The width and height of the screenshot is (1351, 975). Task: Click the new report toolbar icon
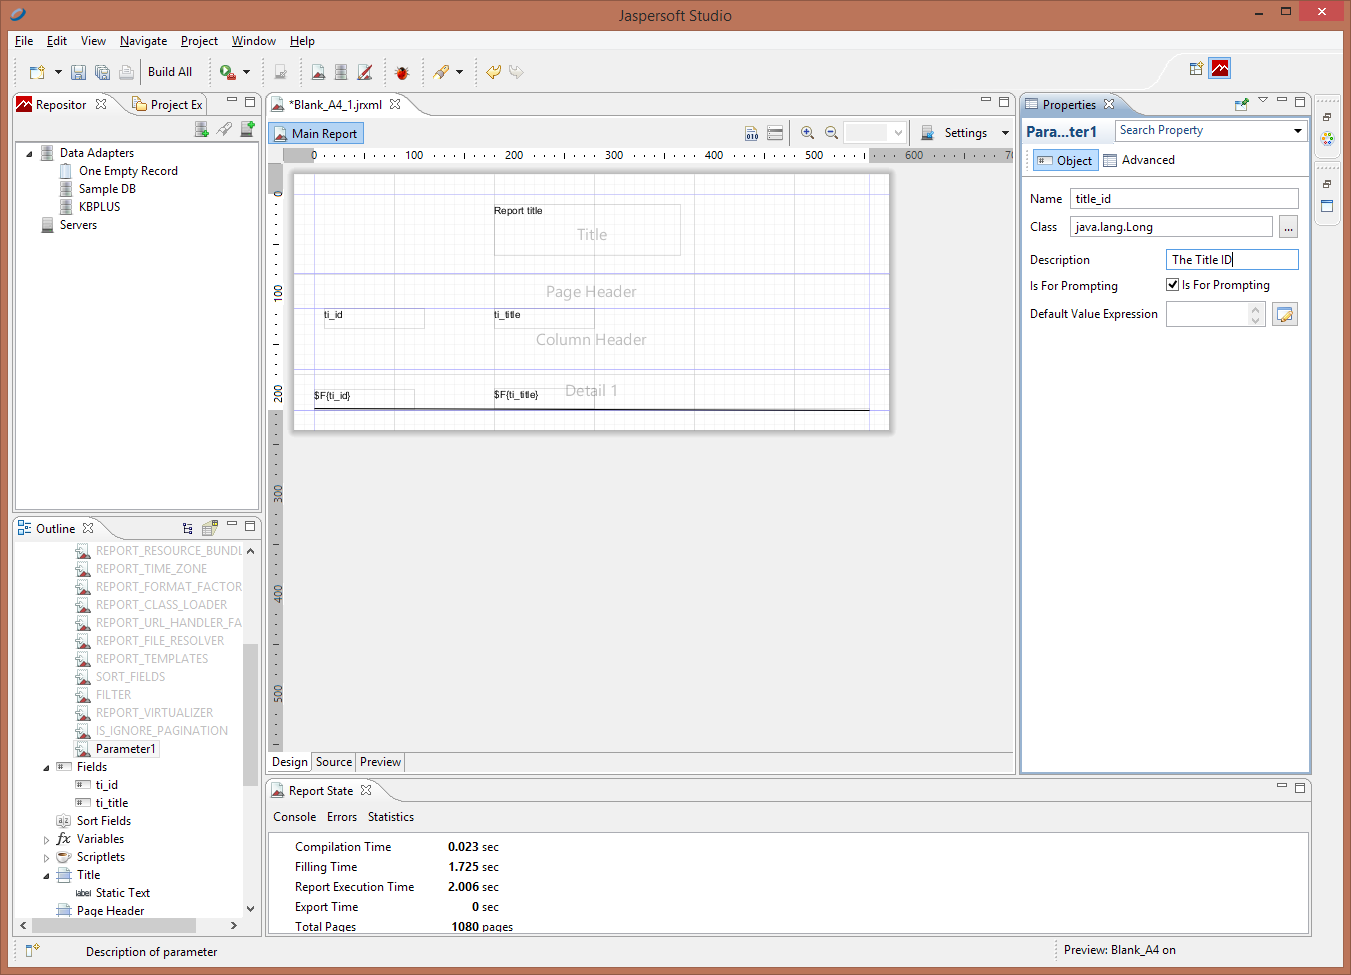point(318,72)
